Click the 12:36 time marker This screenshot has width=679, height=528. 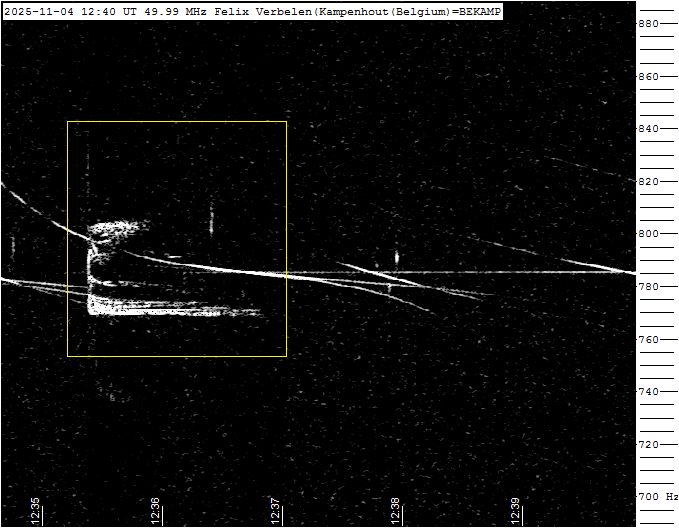[x=156, y=510]
